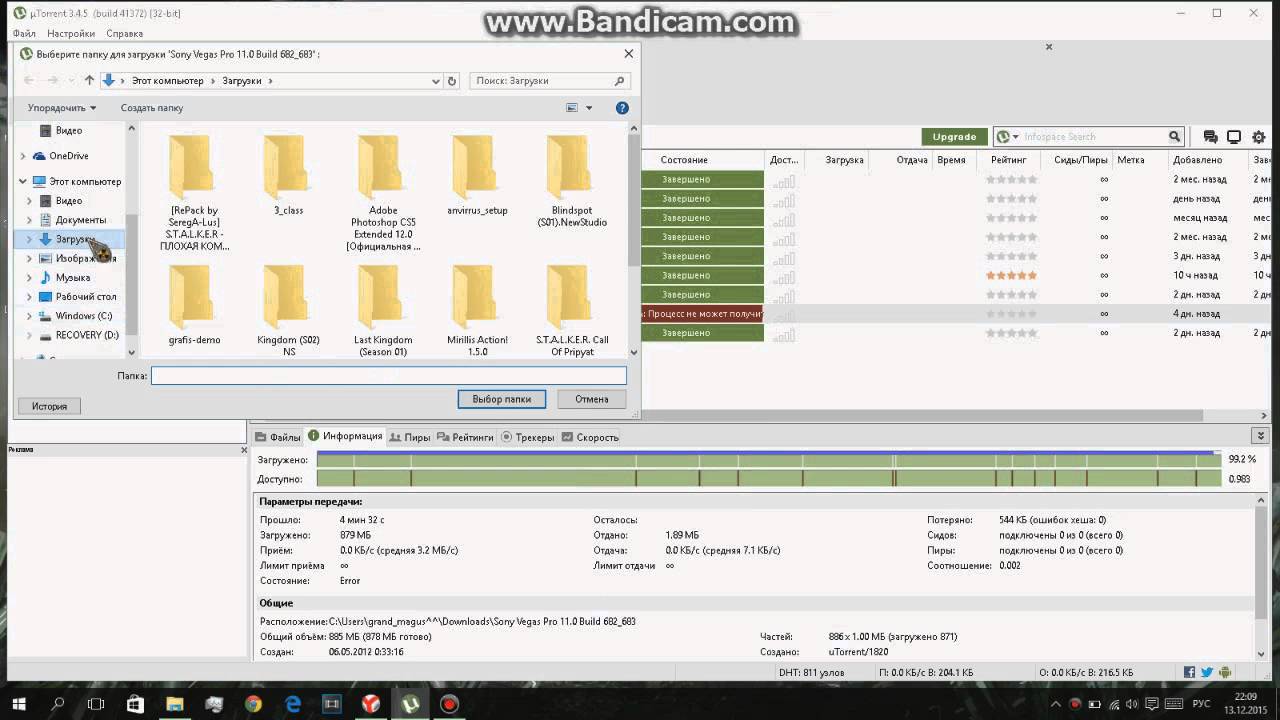Click the Папка text field

(389, 376)
